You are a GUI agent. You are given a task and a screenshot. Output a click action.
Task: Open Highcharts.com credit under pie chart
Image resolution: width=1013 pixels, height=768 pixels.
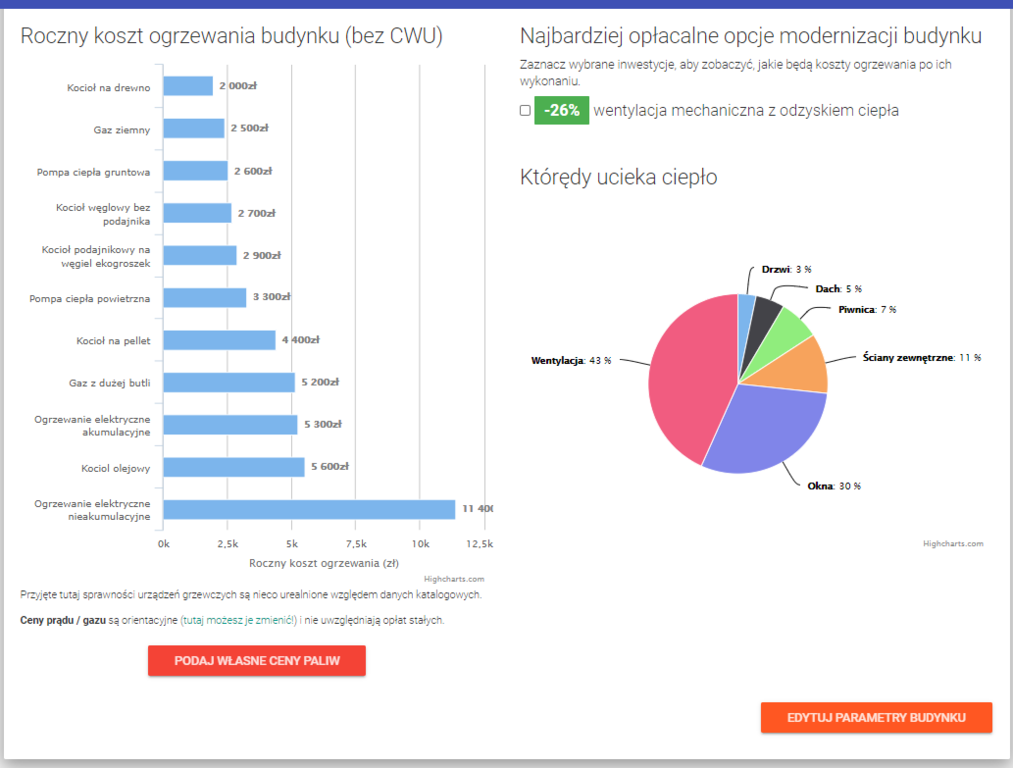click(x=953, y=544)
